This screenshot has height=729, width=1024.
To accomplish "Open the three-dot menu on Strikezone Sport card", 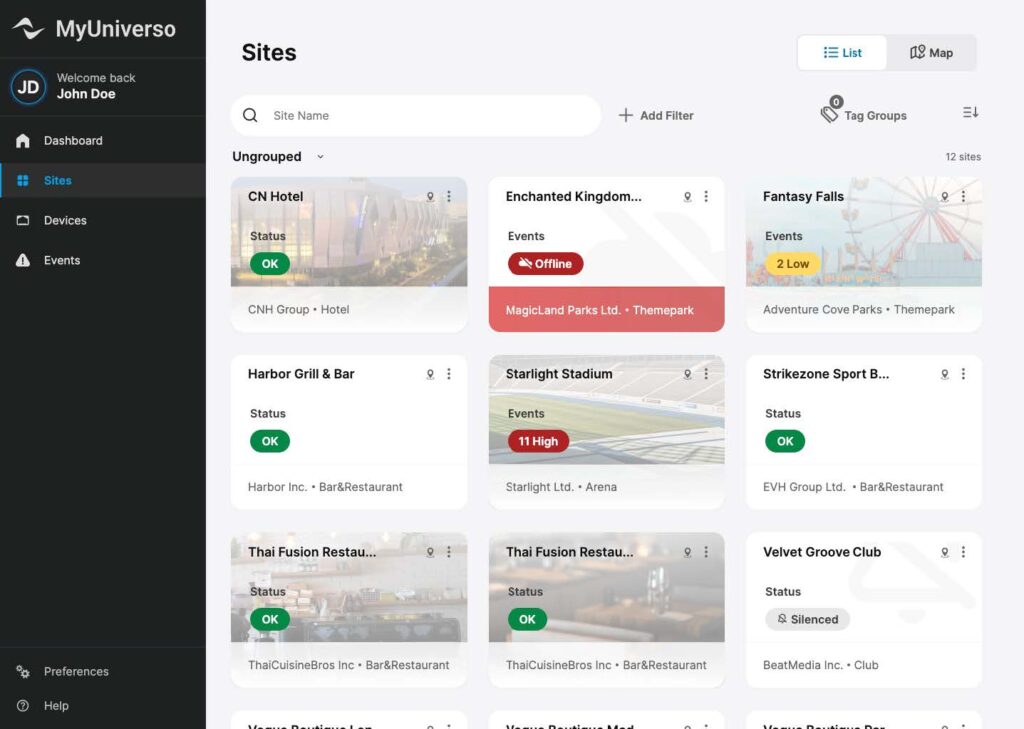I will (x=963, y=374).
